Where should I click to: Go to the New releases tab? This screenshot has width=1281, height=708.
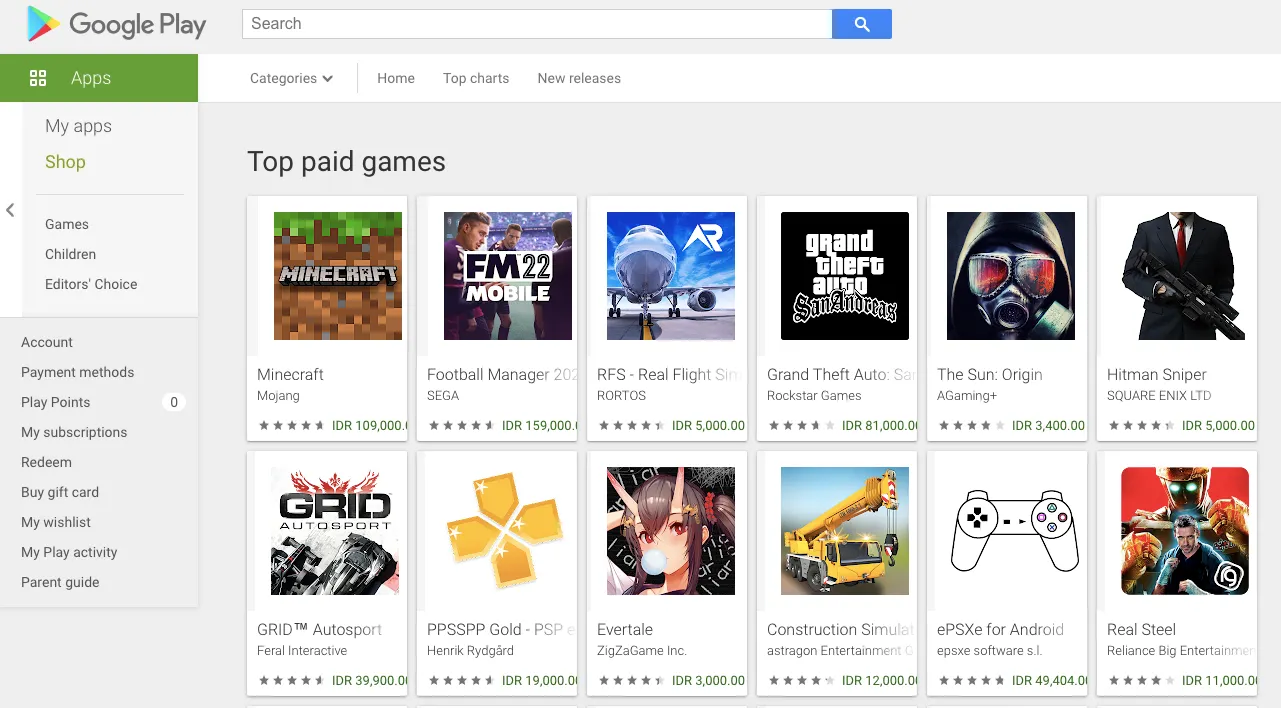579,78
